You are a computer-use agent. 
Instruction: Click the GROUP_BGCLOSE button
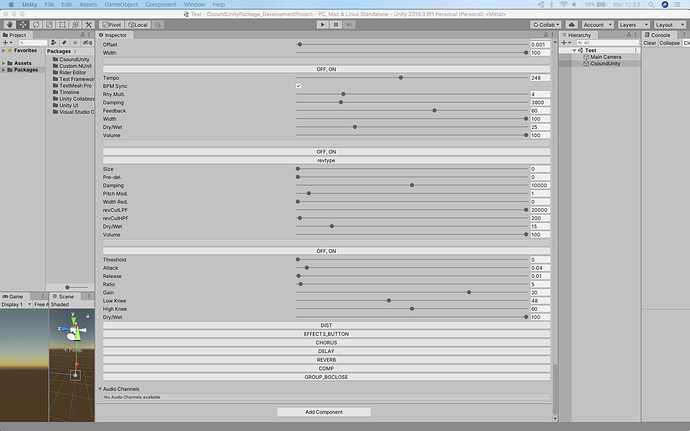[326, 377]
